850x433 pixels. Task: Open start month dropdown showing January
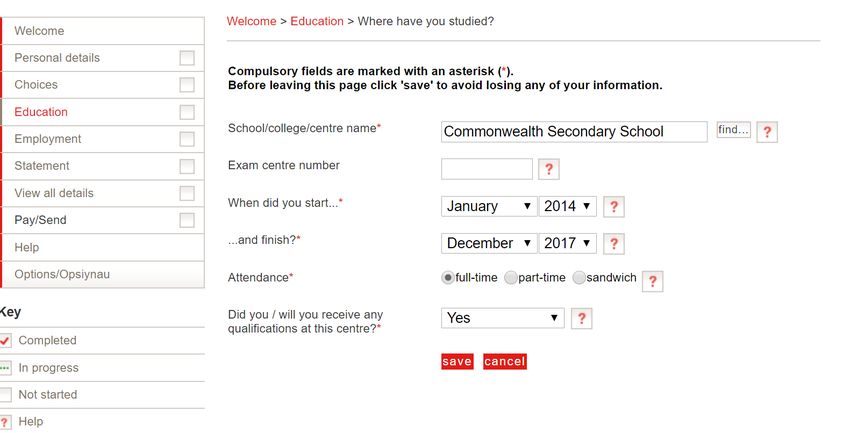[489, 206]
